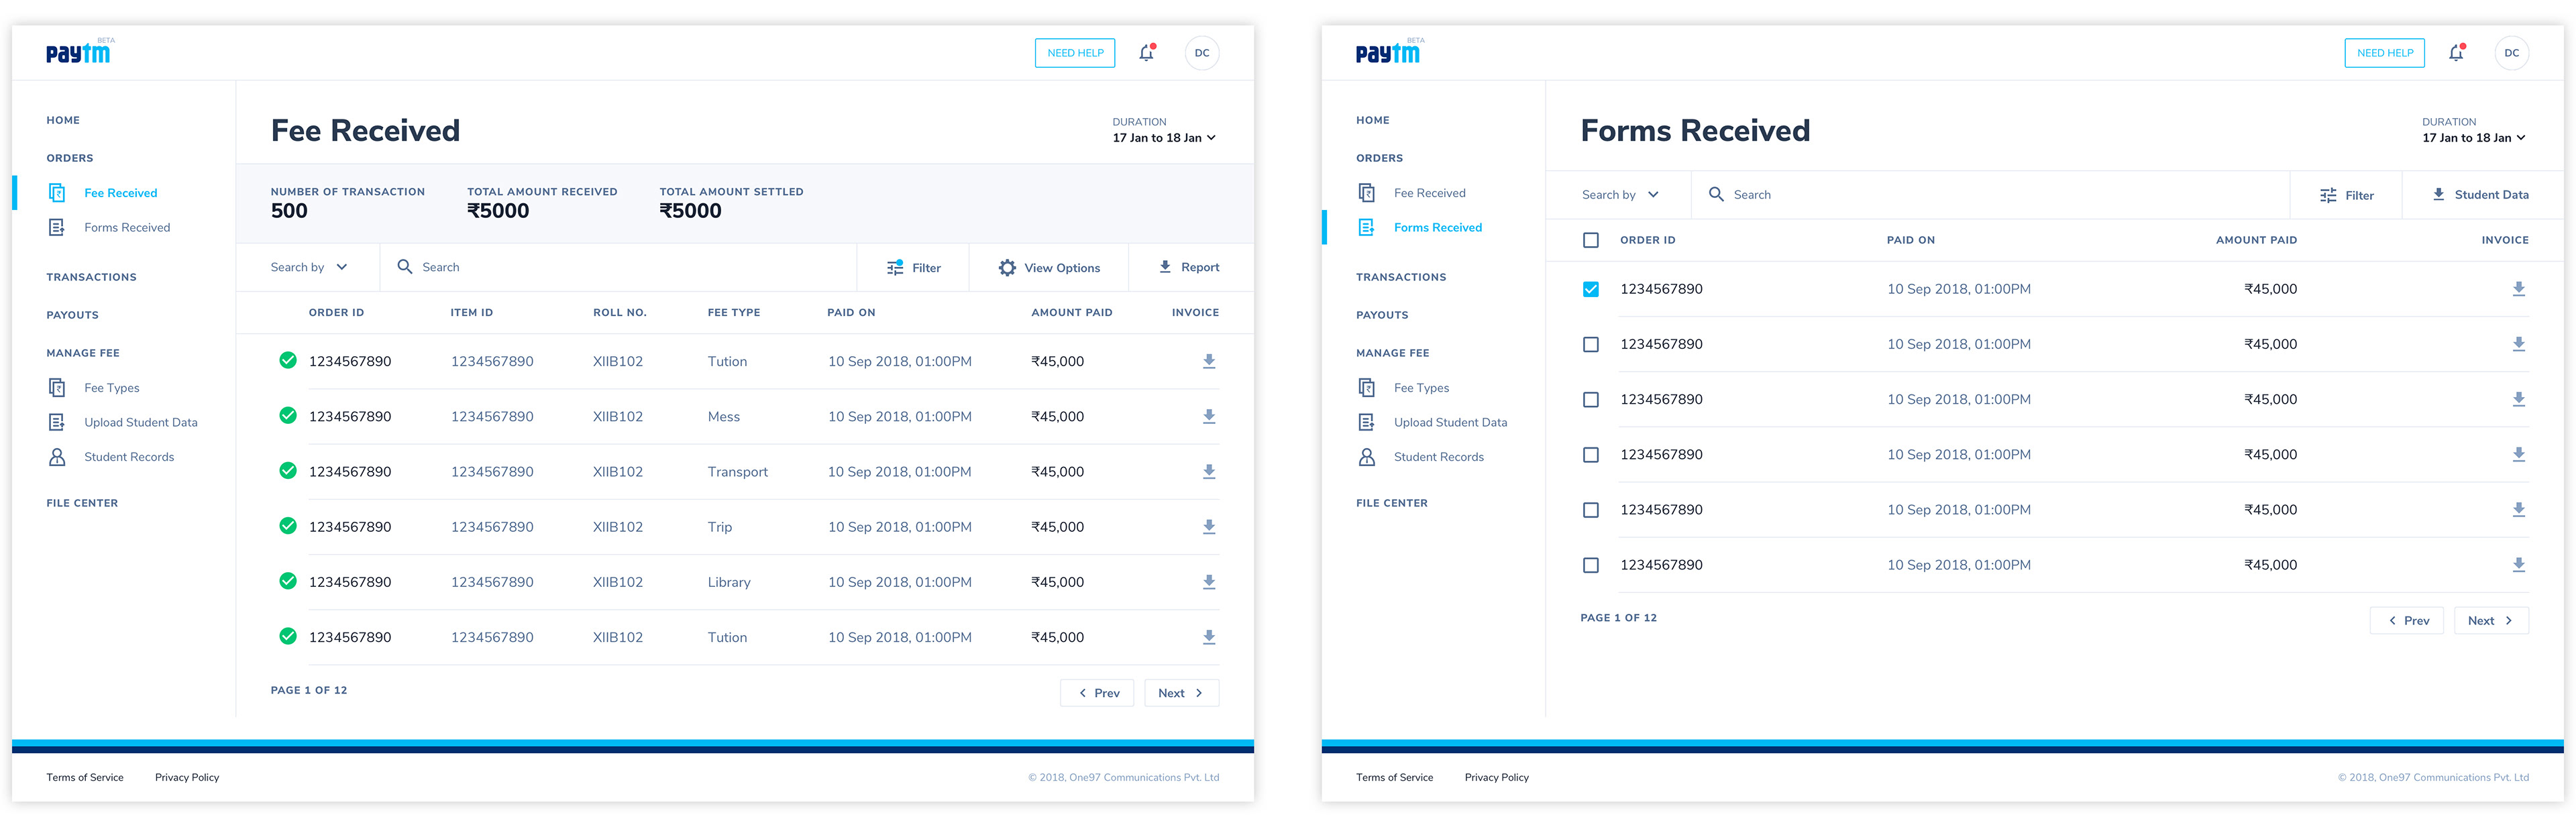Download invoice of fifth row in Forms Received
The width and height of the screenshot is (2576, 827).
click(x=2519, y=509)
